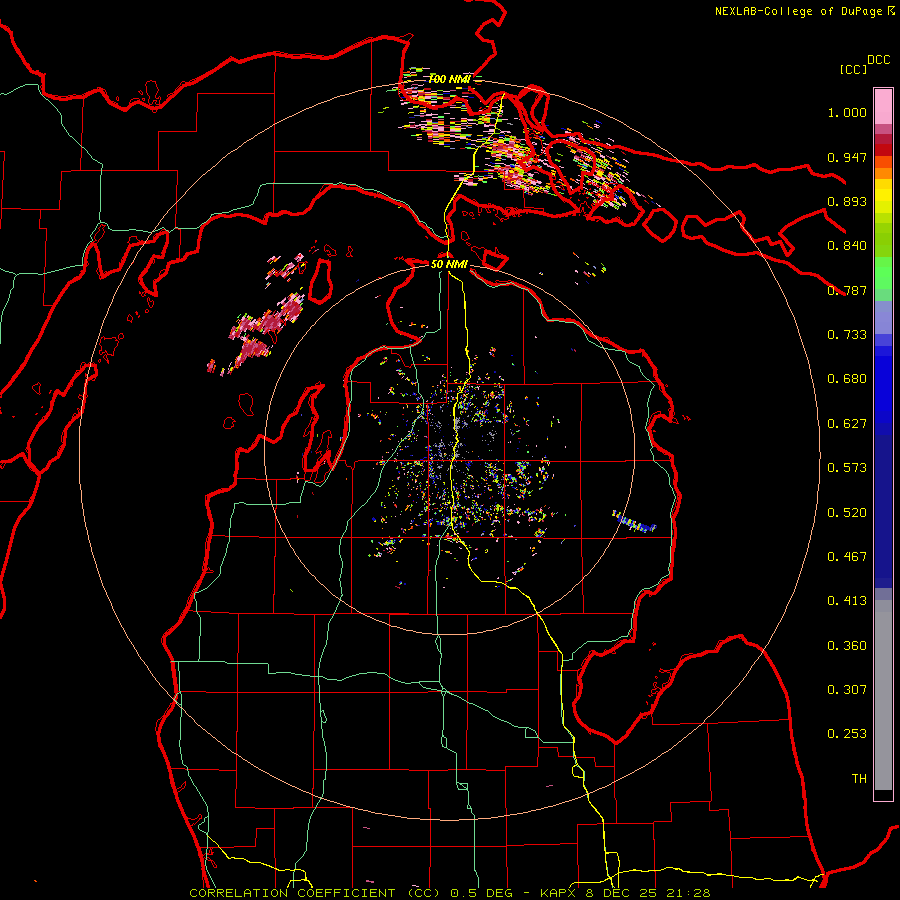The width and height of the screenshot is (900, 900).
Task: Pick the light pink swatch atop the color bar
Action: 883,106
